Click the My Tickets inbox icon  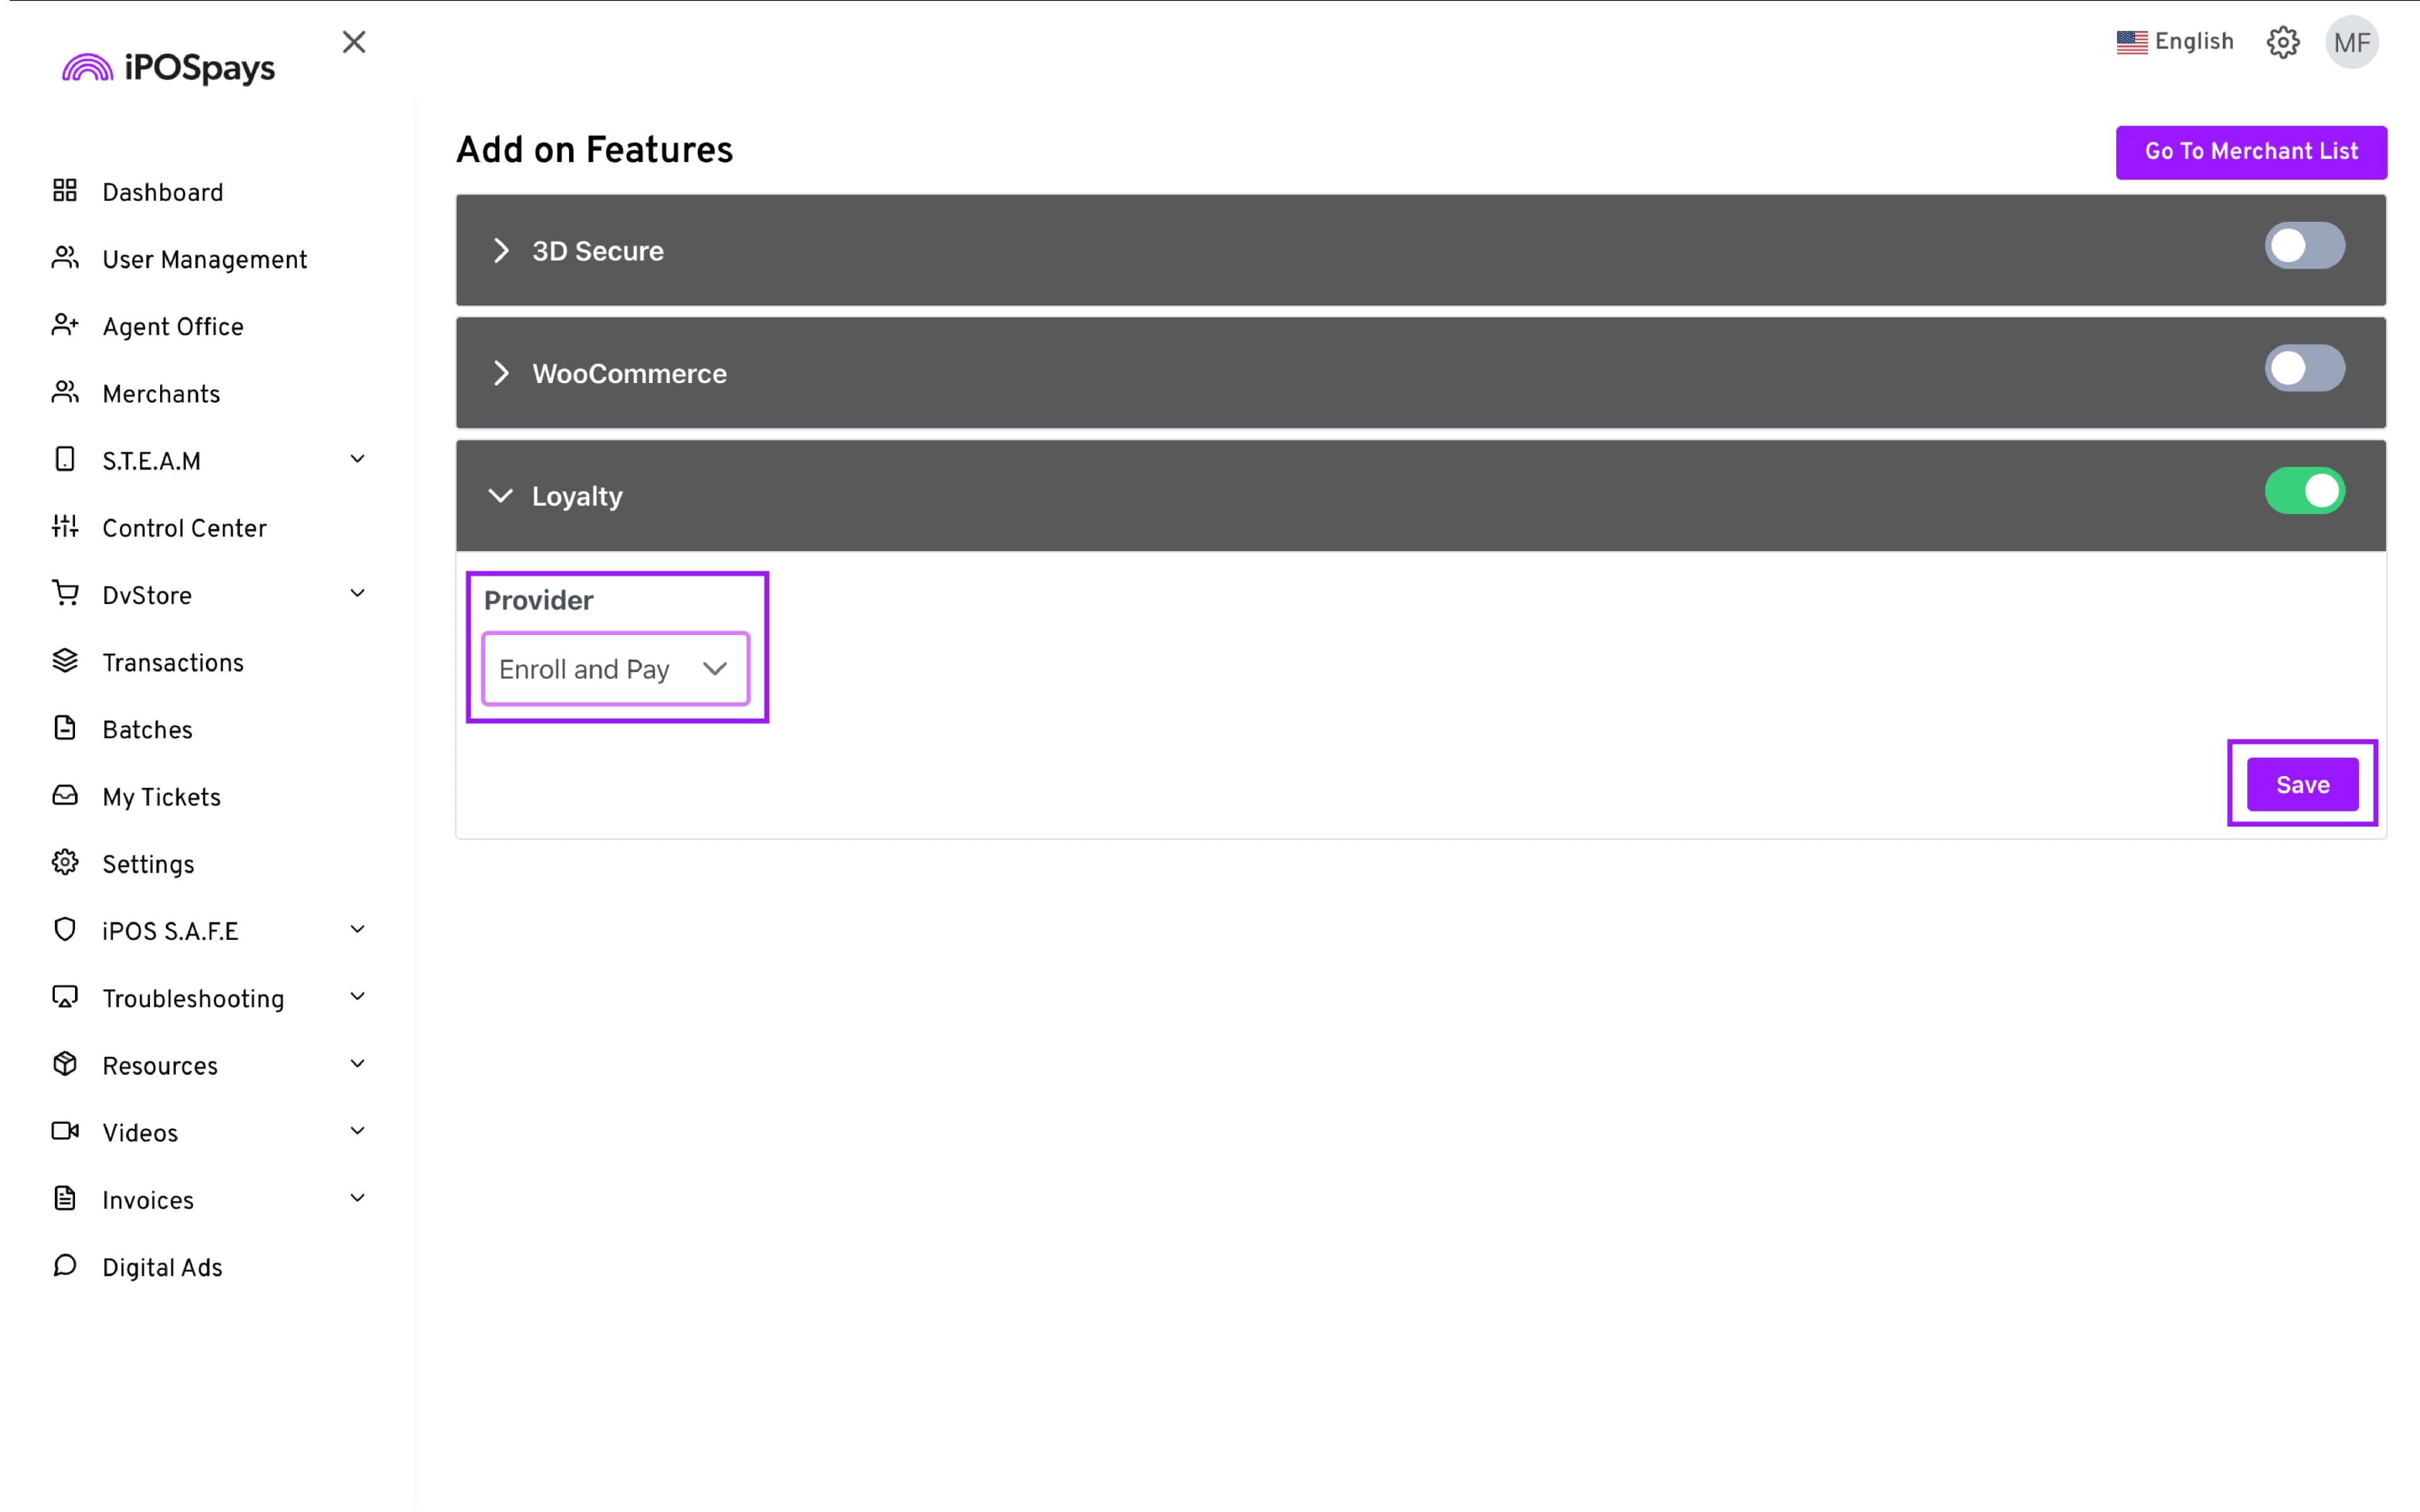point(65,795)
